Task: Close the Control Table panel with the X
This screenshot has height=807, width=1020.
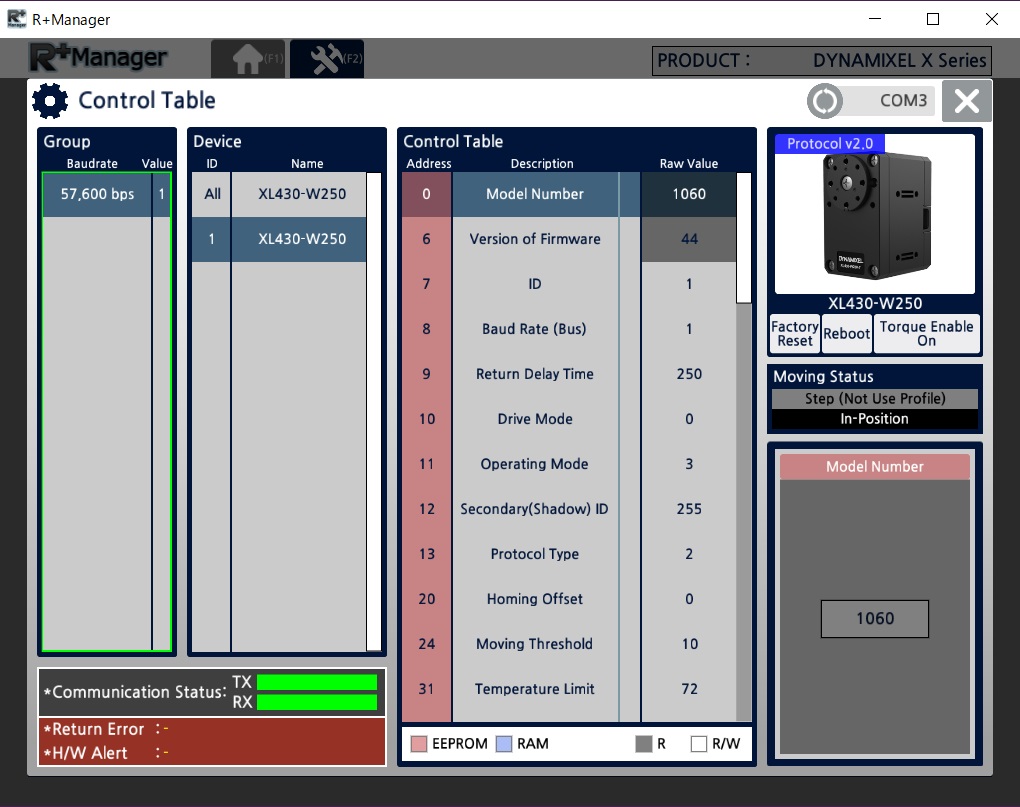Action: click(x=967, y=101)
